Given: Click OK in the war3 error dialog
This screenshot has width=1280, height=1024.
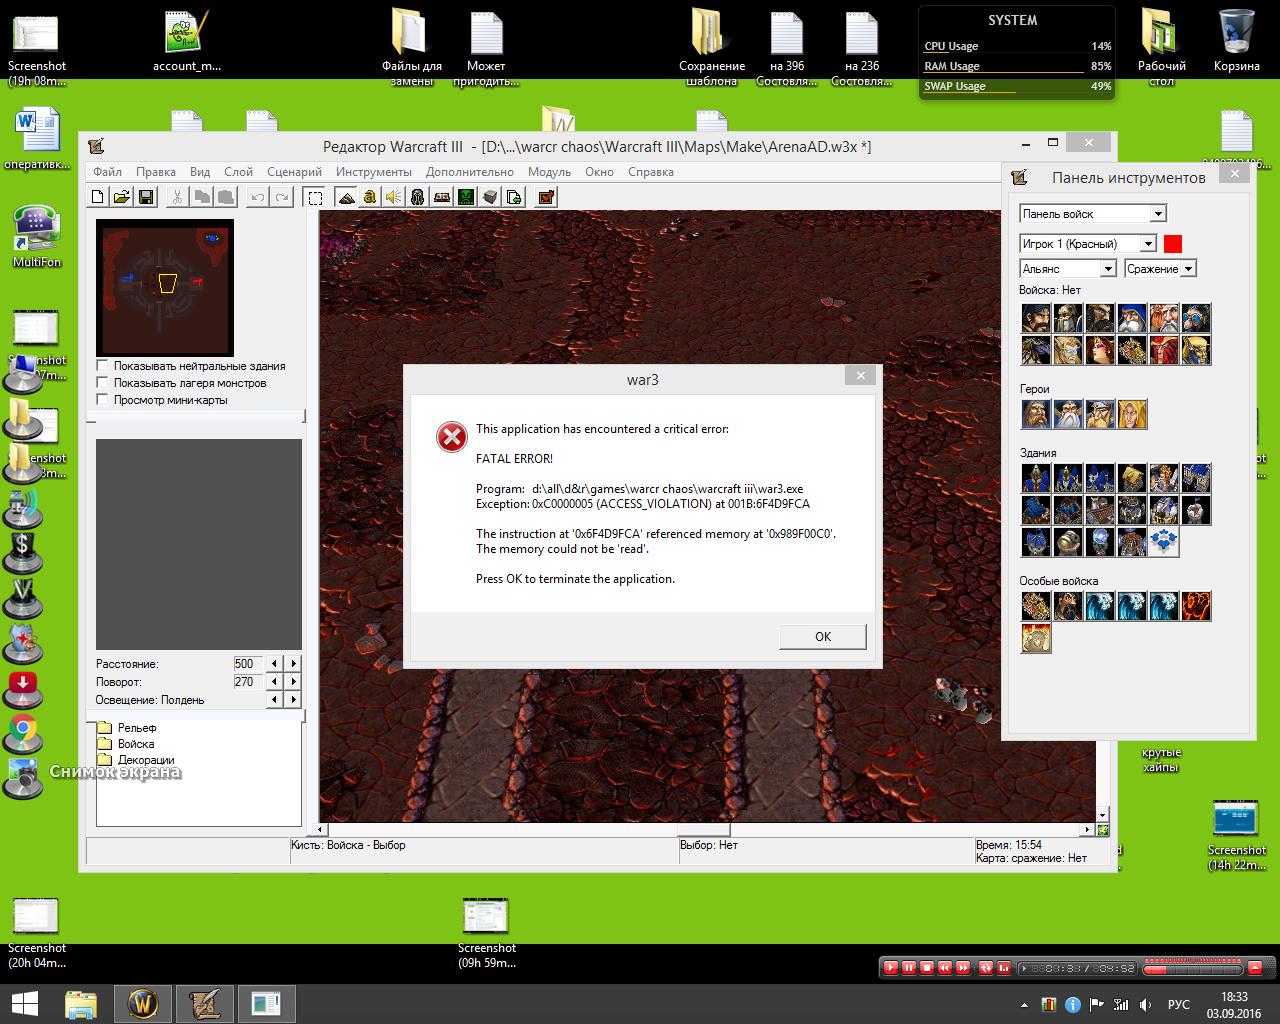Looking at the screenshot, I should click(x=823, y=636).
